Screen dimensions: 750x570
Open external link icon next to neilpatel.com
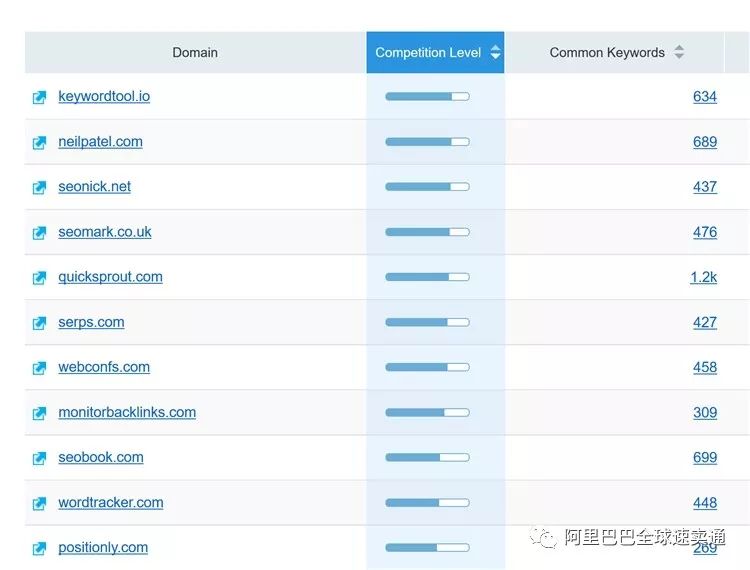39,143
